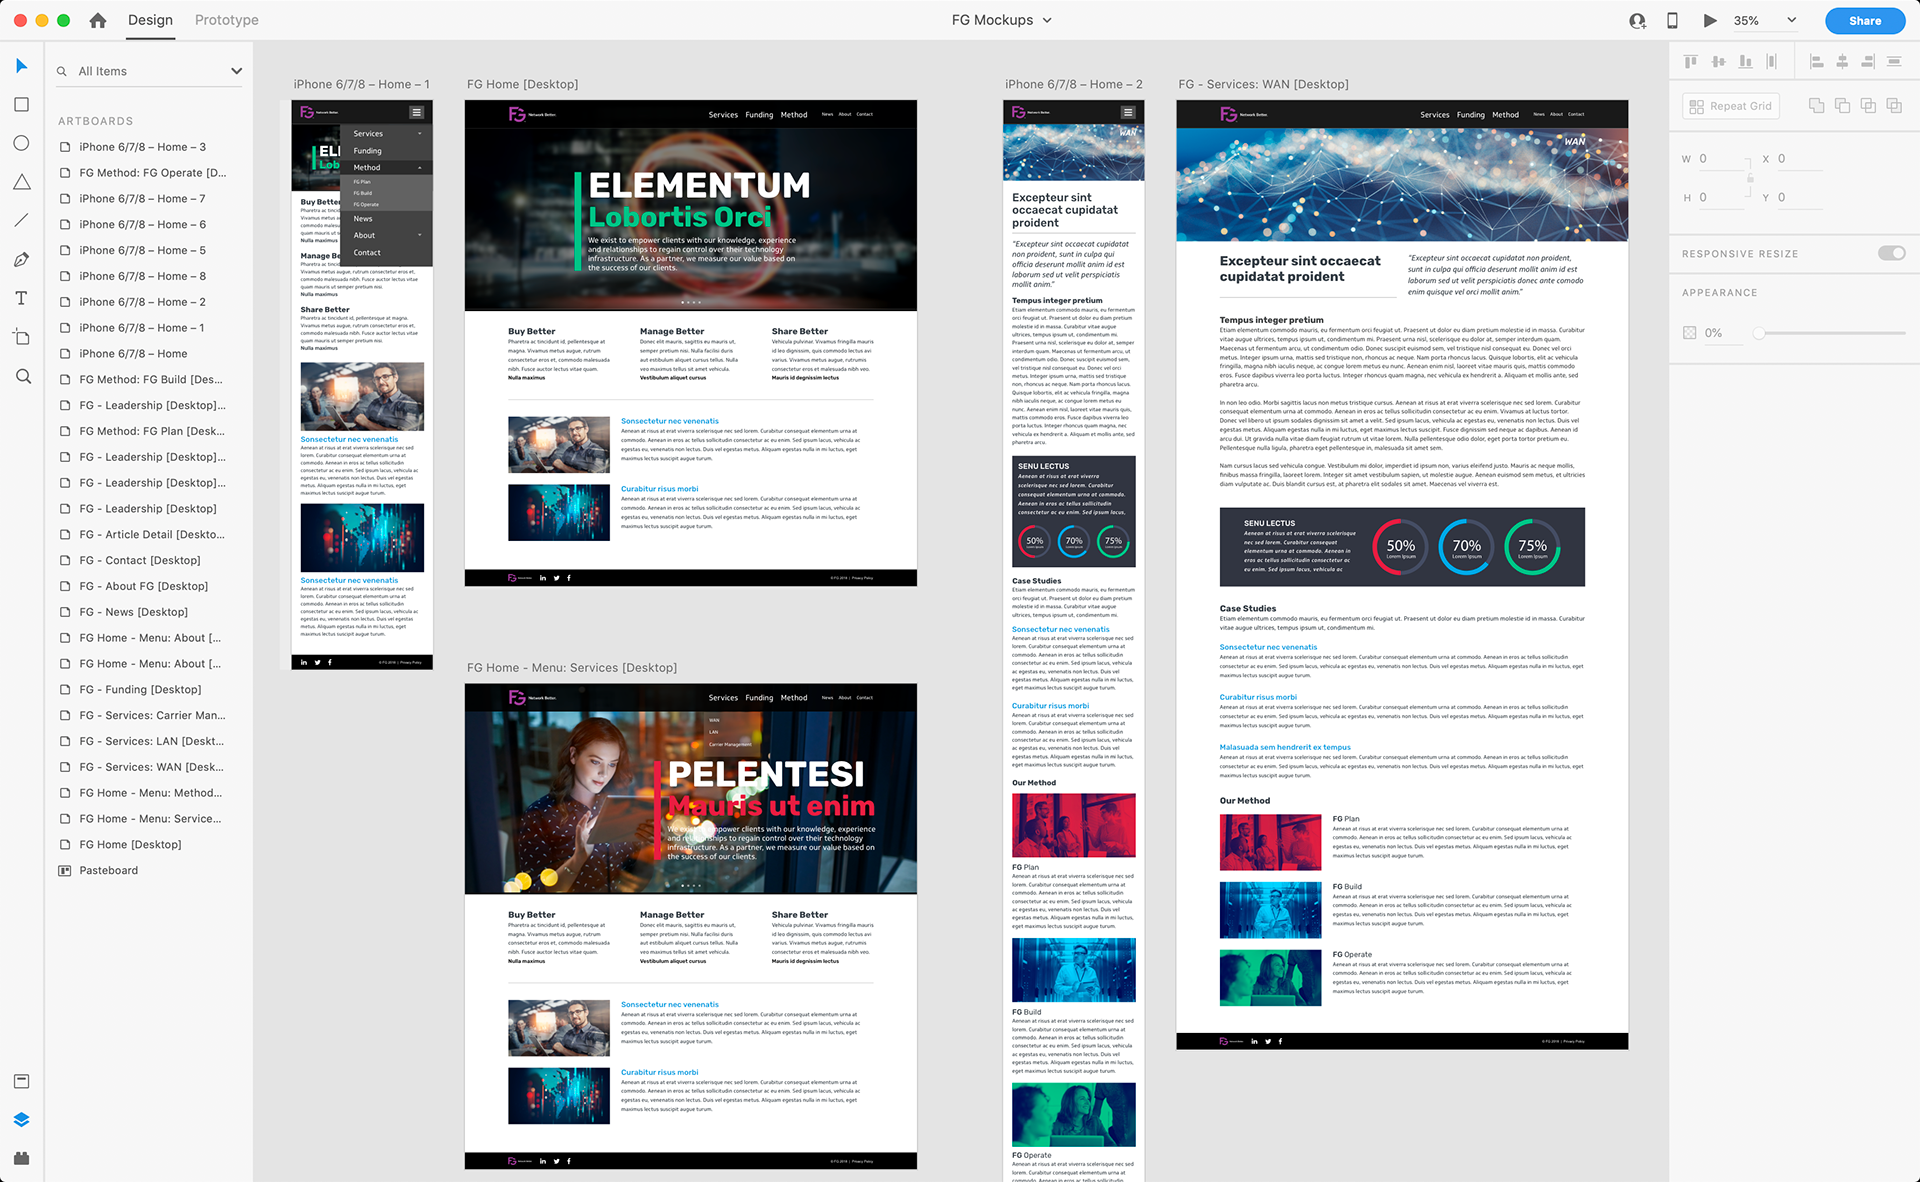Screen dimensions: 1920x1182
Task: Open mobile device preview
Action: (1672, 20)
